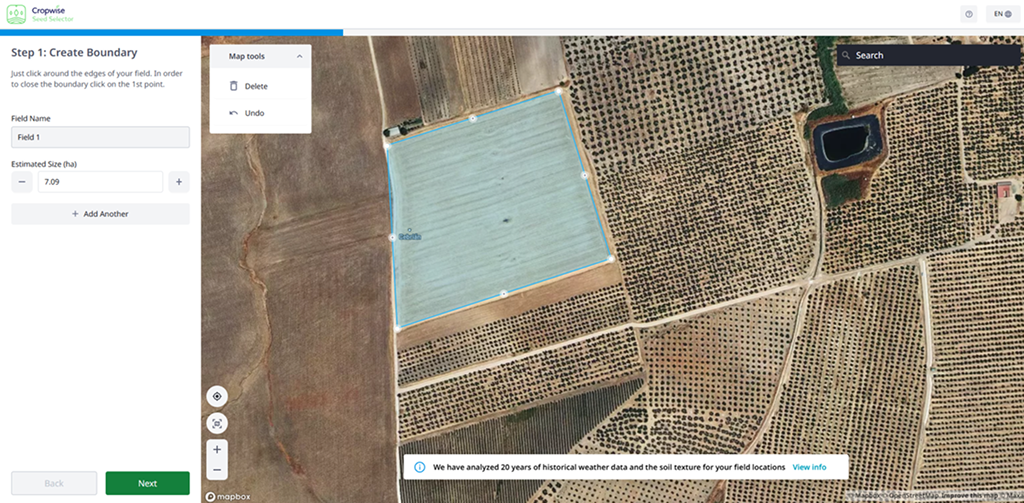Open the help question mark icon
This screenshot has width=1024, height=503.
pyautogui.click(x=968, y=14)
